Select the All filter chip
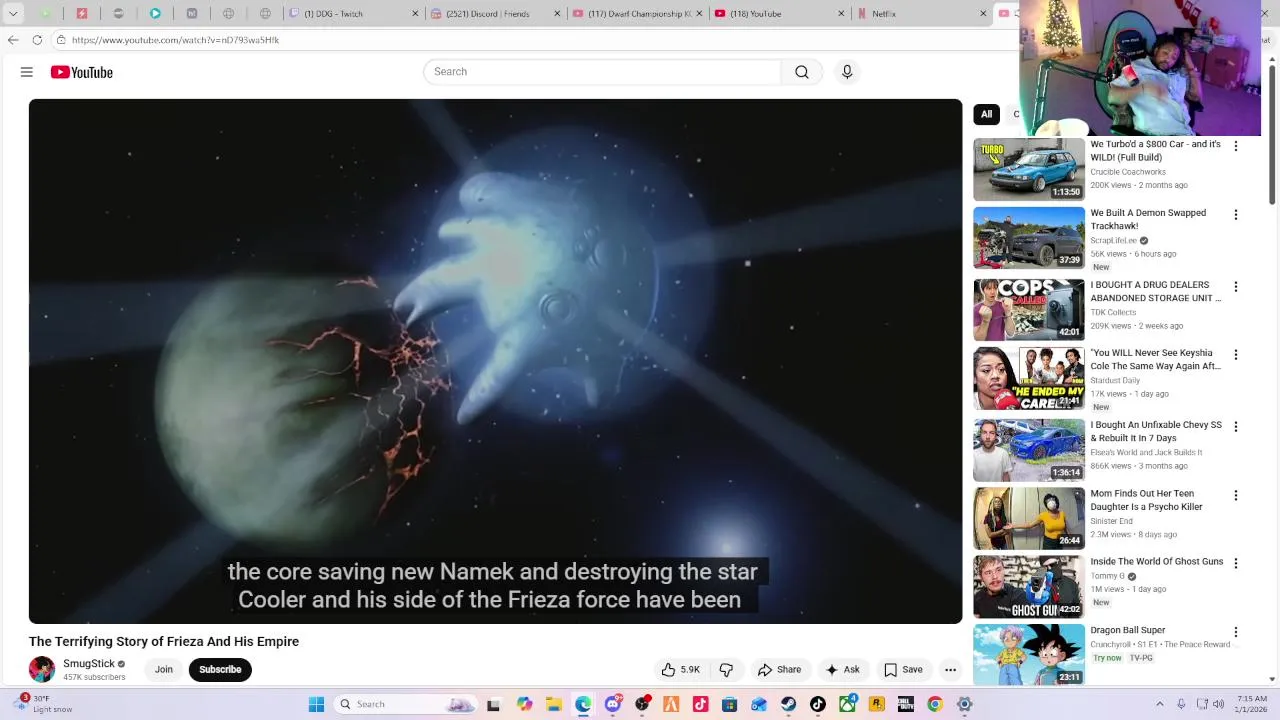This screenshot has height=720, width=1280. [986, 114]
